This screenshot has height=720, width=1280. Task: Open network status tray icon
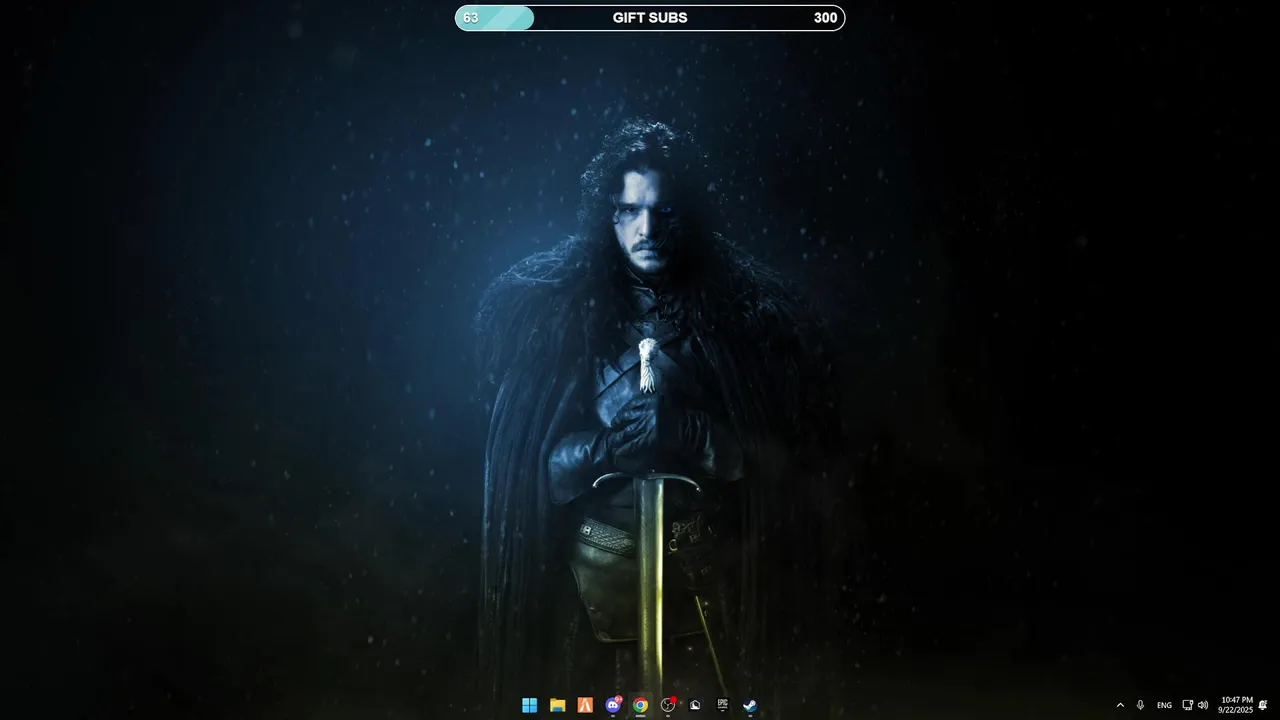click(1187, 705)
